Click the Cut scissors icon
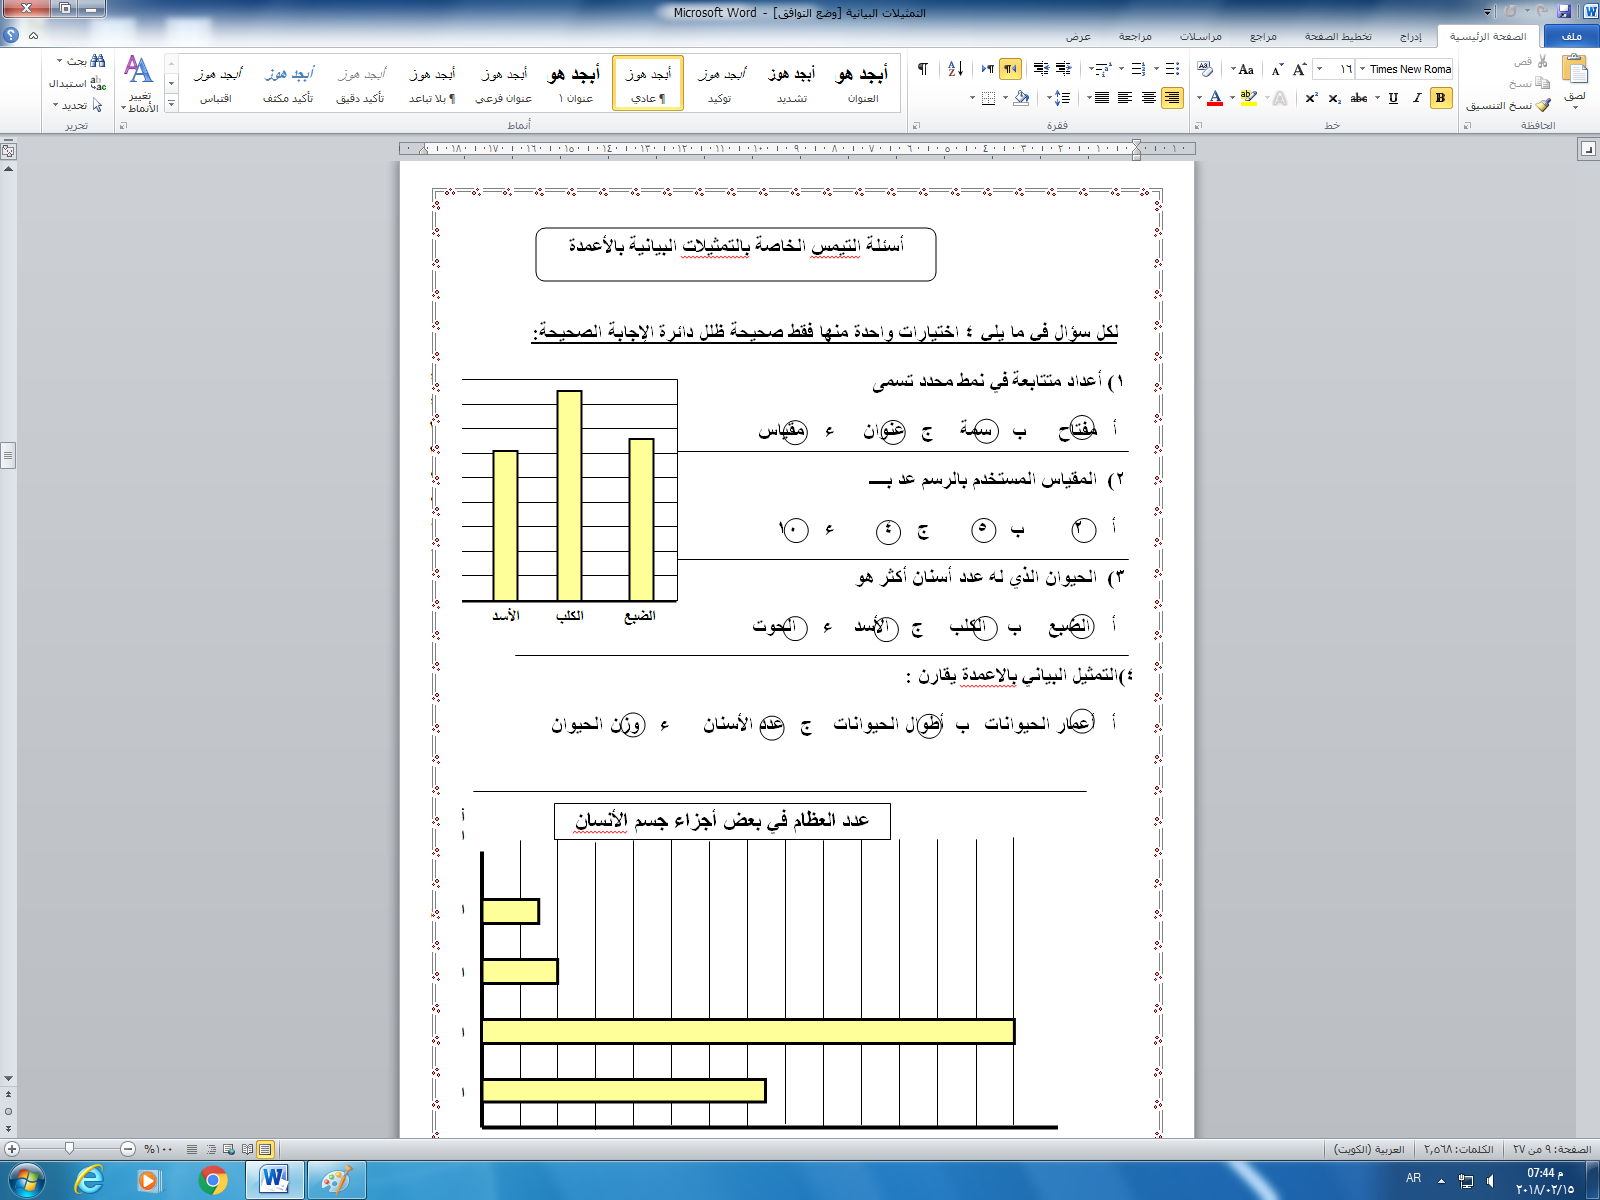The width and height of the screenshot is (1600, 1200). (x=1543, y=62)
